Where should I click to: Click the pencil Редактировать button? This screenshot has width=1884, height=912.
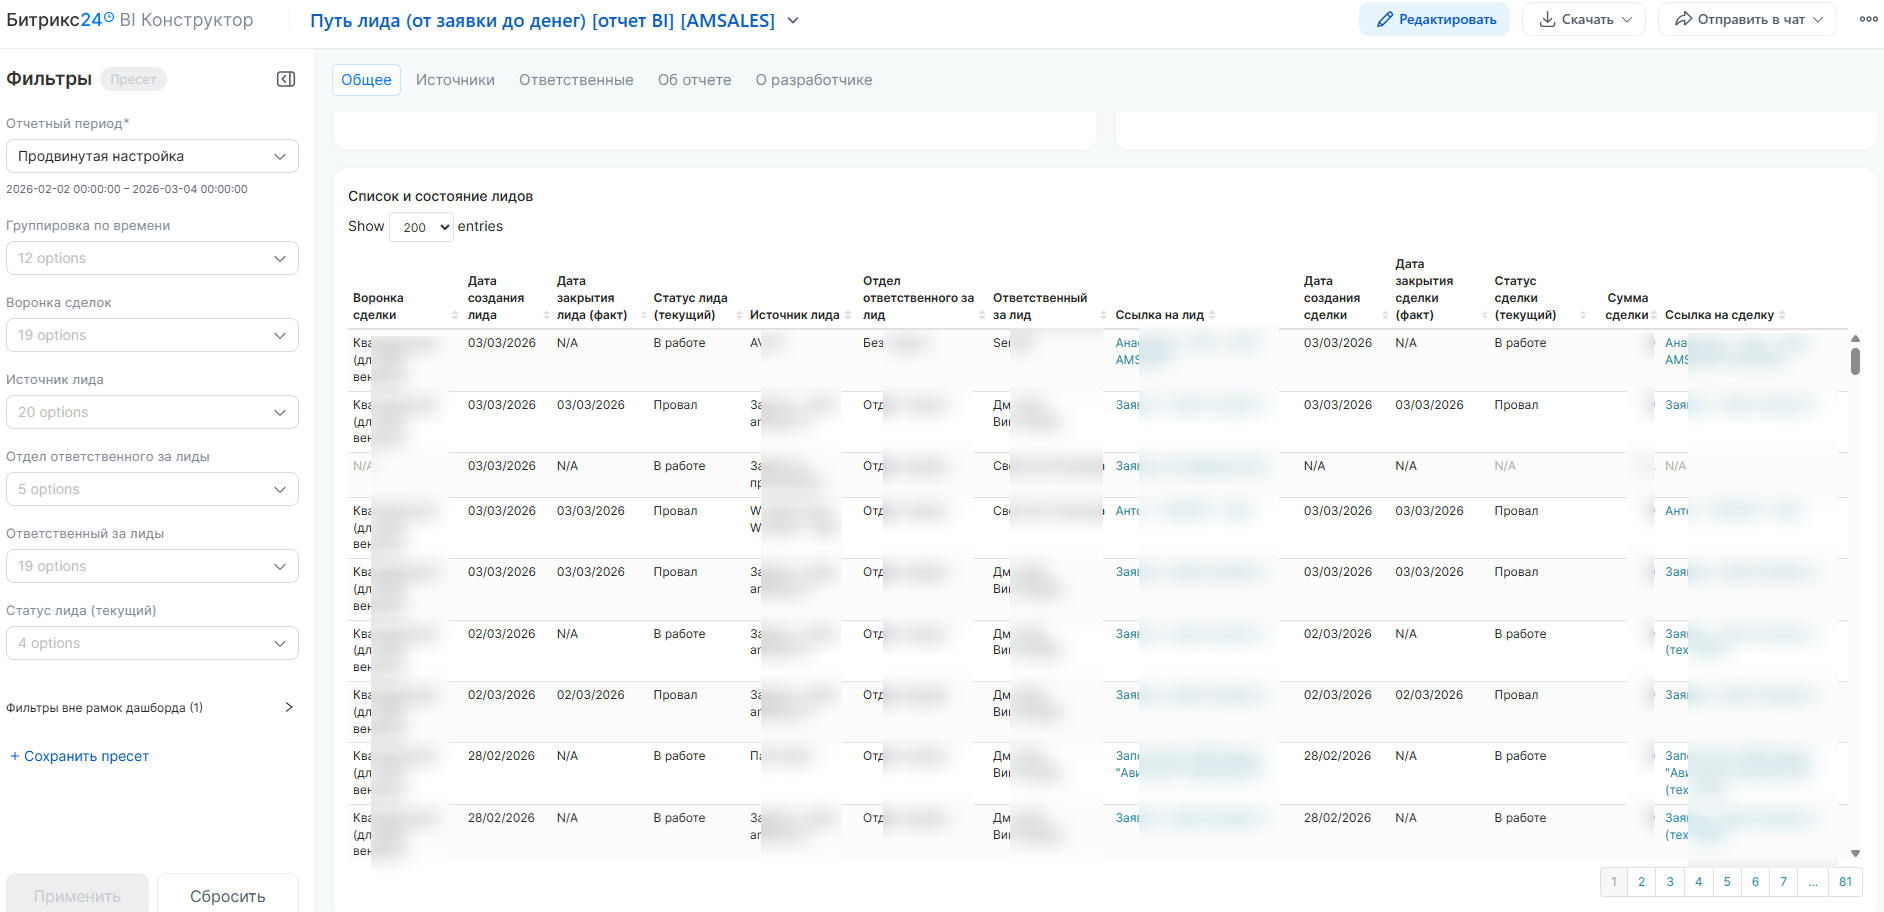[x=1434, y=19]
